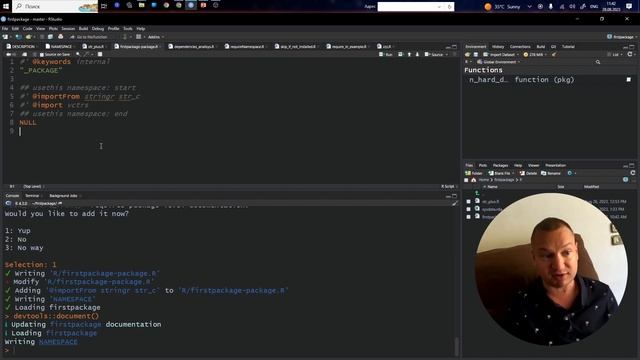Open the Debug menu

98,29
